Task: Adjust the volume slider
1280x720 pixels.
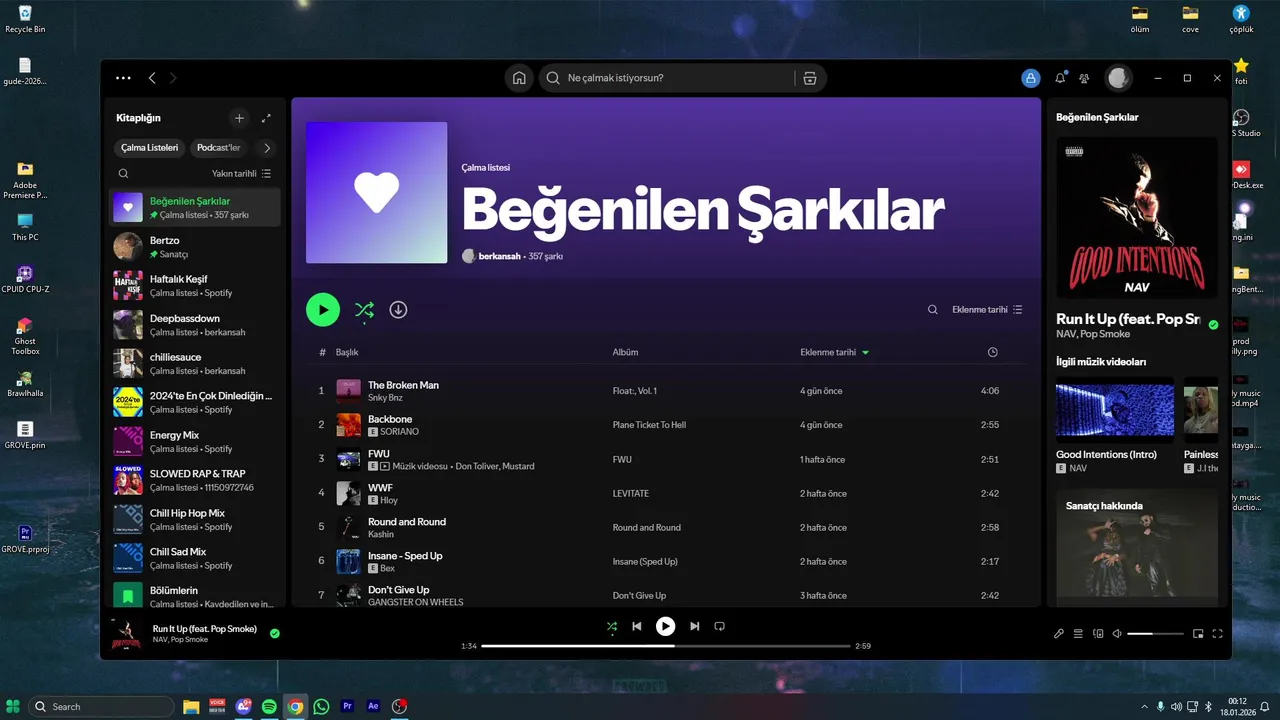Action: (x=1154, y=634)
